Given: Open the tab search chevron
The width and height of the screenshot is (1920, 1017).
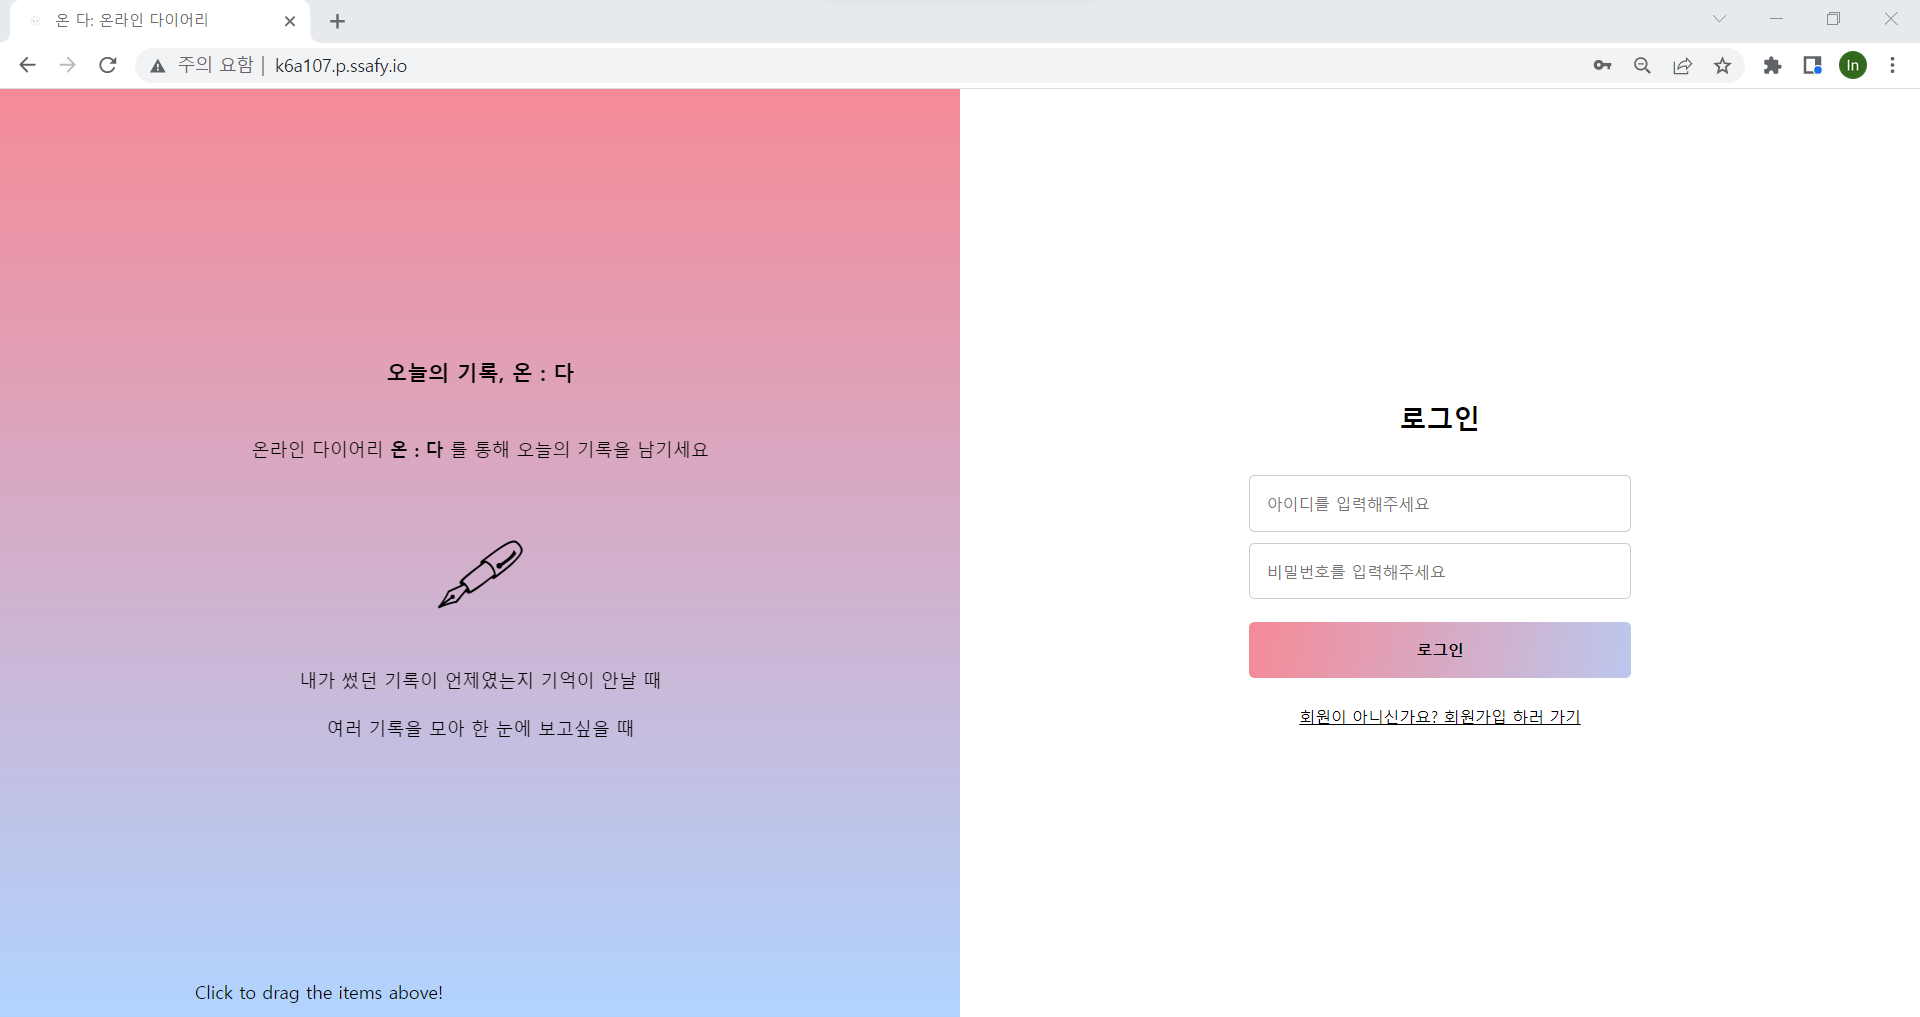Looking at the screenshot, I should pos(1720,19).
